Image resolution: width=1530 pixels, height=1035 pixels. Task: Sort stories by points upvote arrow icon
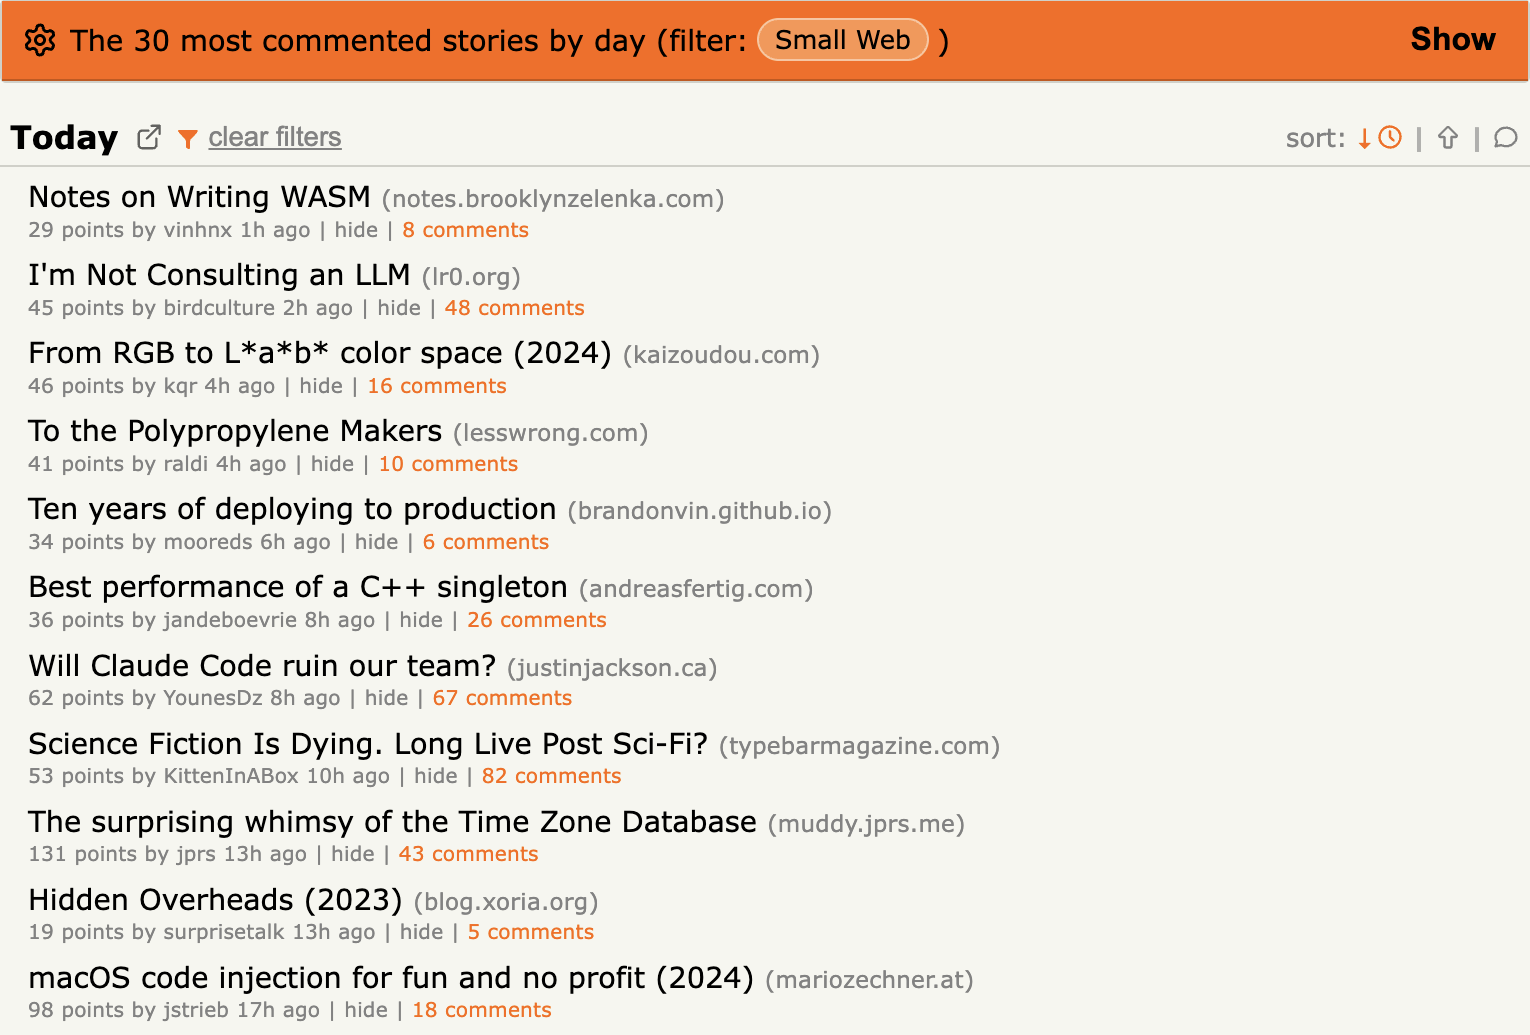click(x=1447, y=138)
